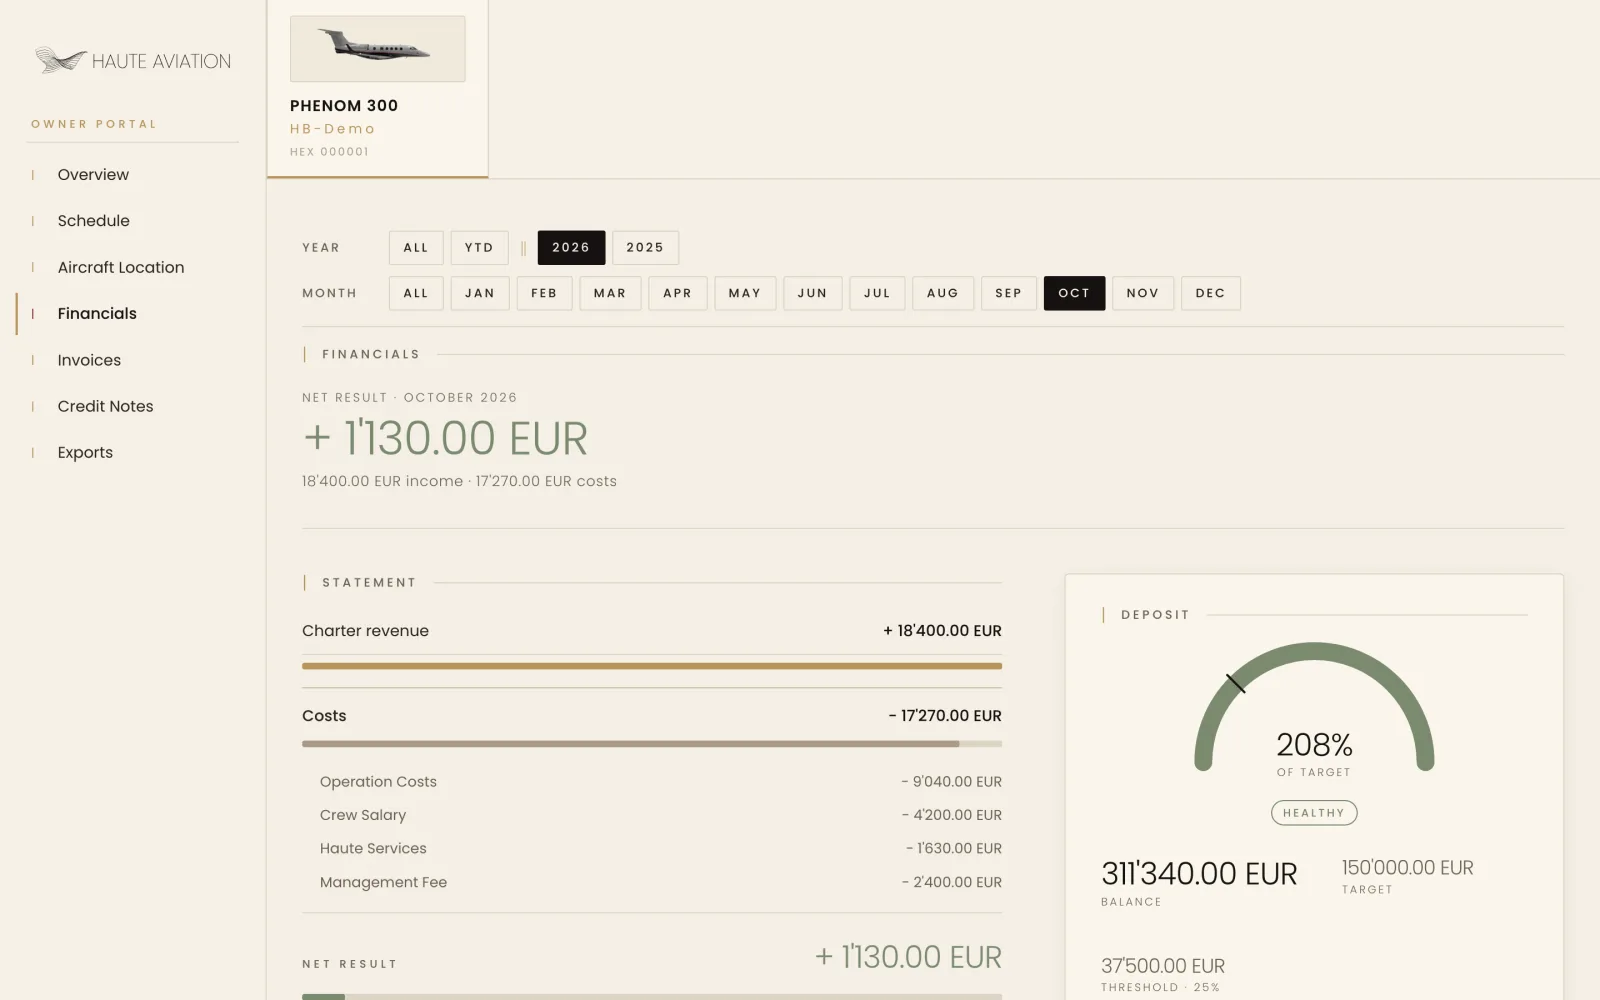Filter by month JUN

pos(813,293)
